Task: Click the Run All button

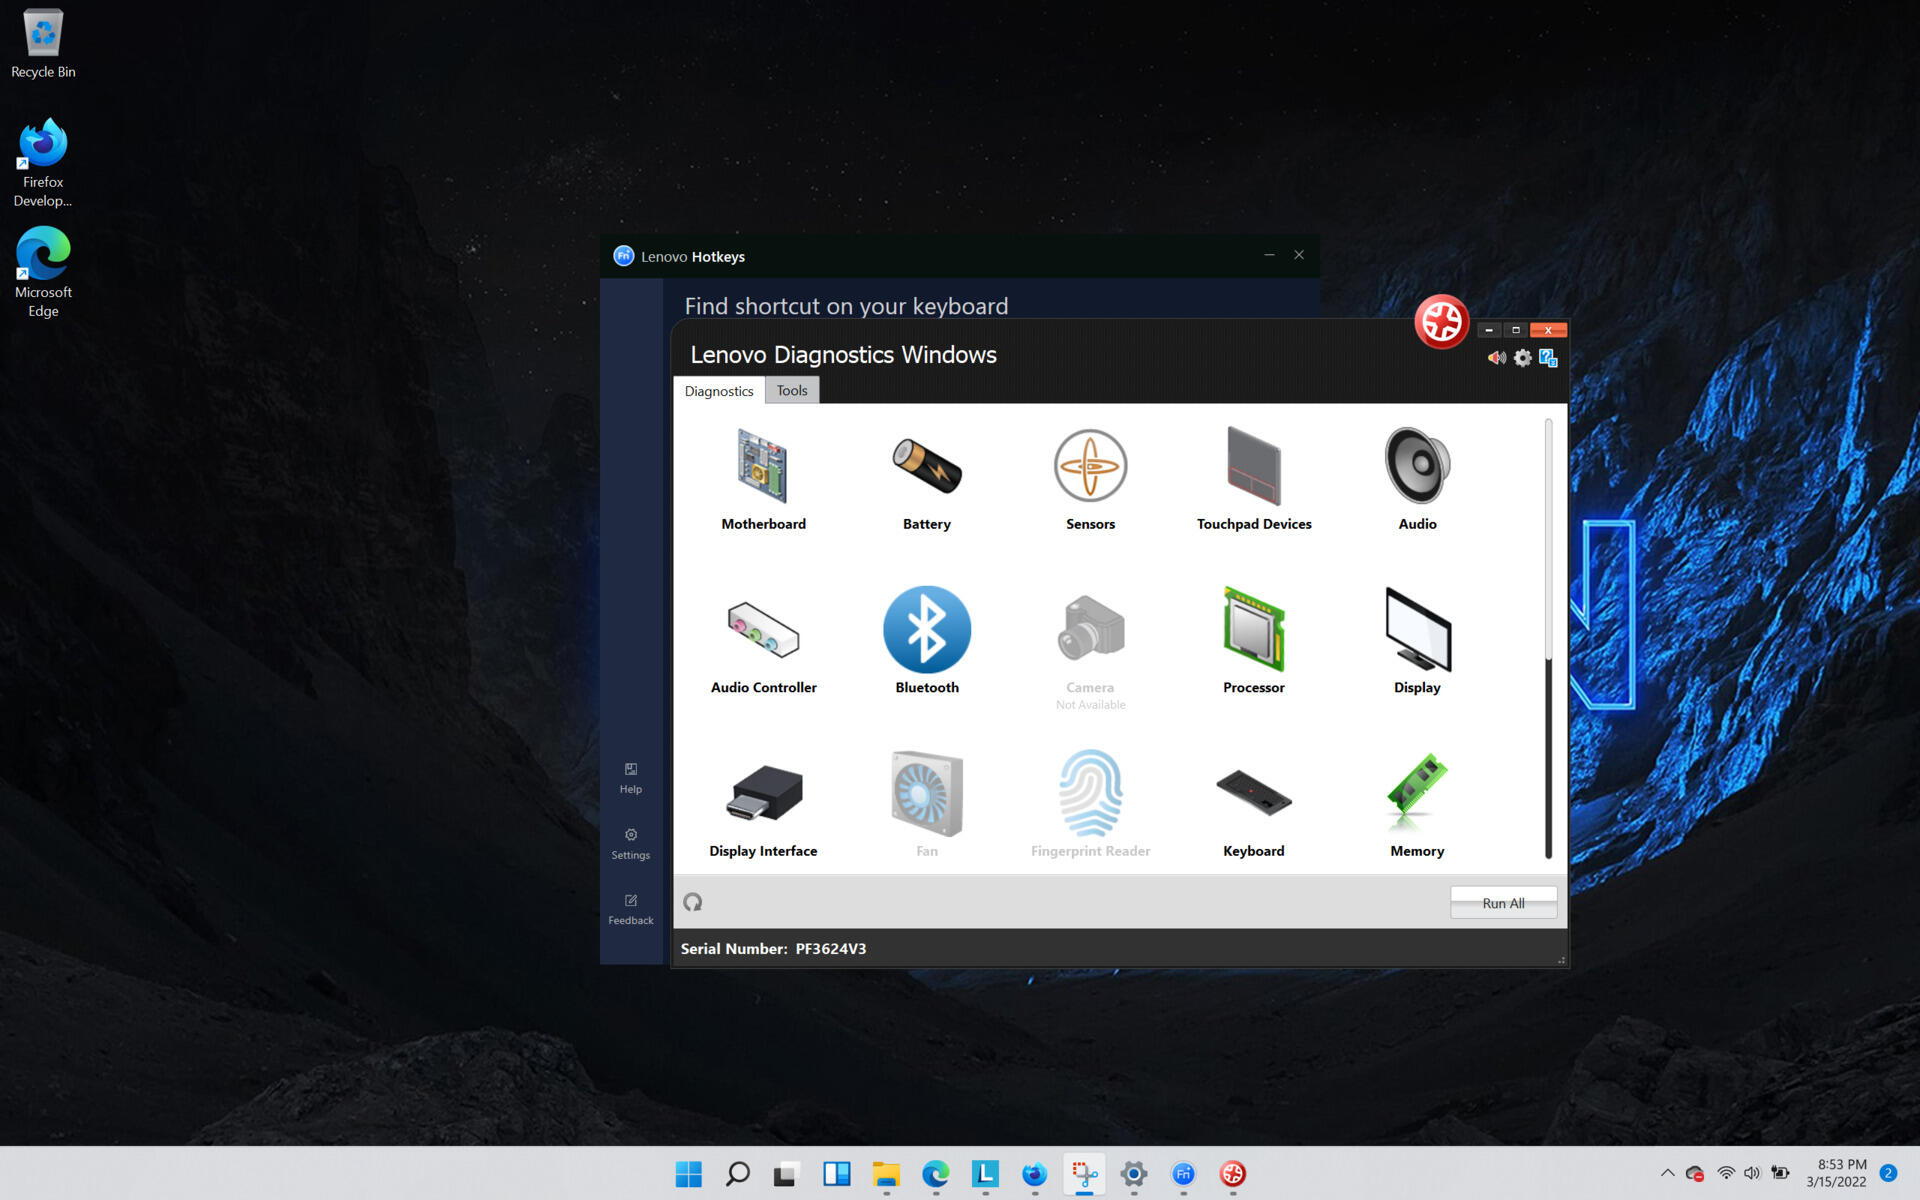Action: pos(1503,903)
